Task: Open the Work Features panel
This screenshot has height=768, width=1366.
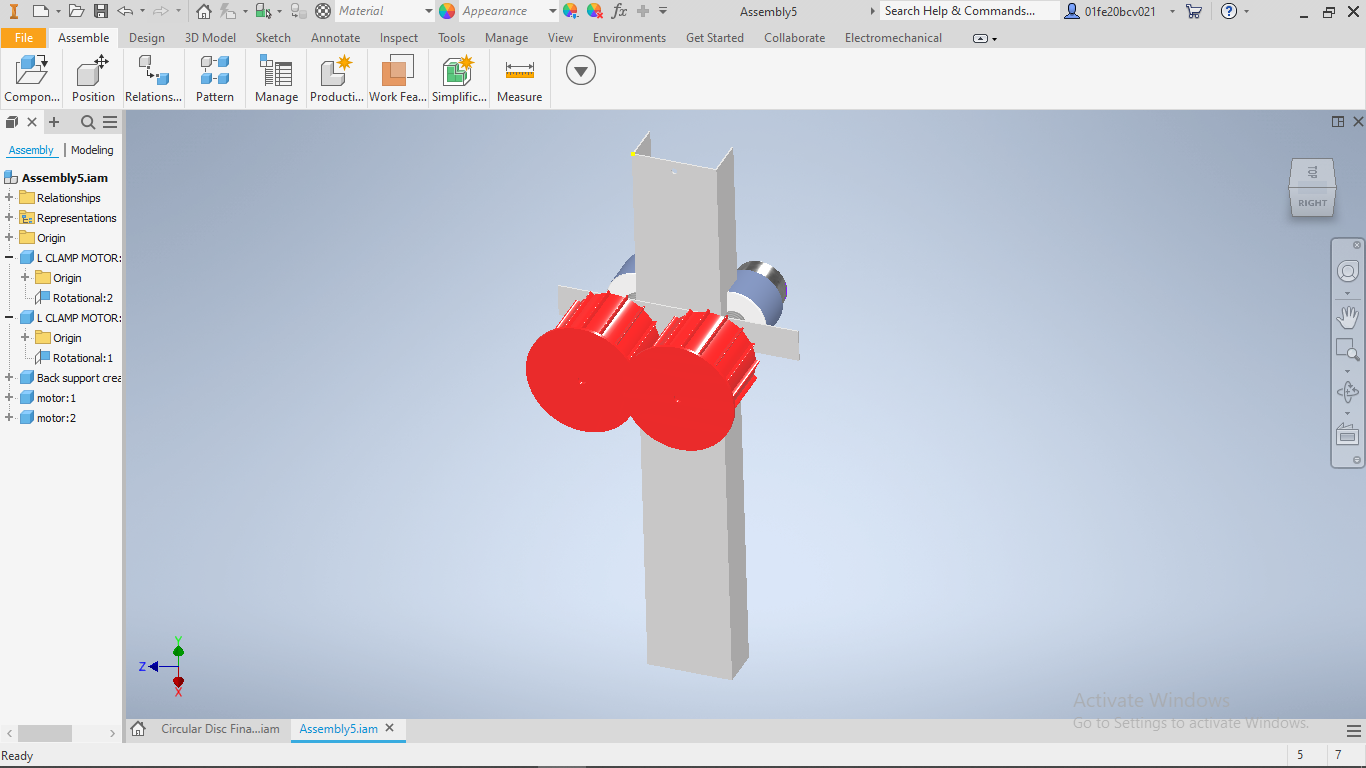Action: coord(397,80)
